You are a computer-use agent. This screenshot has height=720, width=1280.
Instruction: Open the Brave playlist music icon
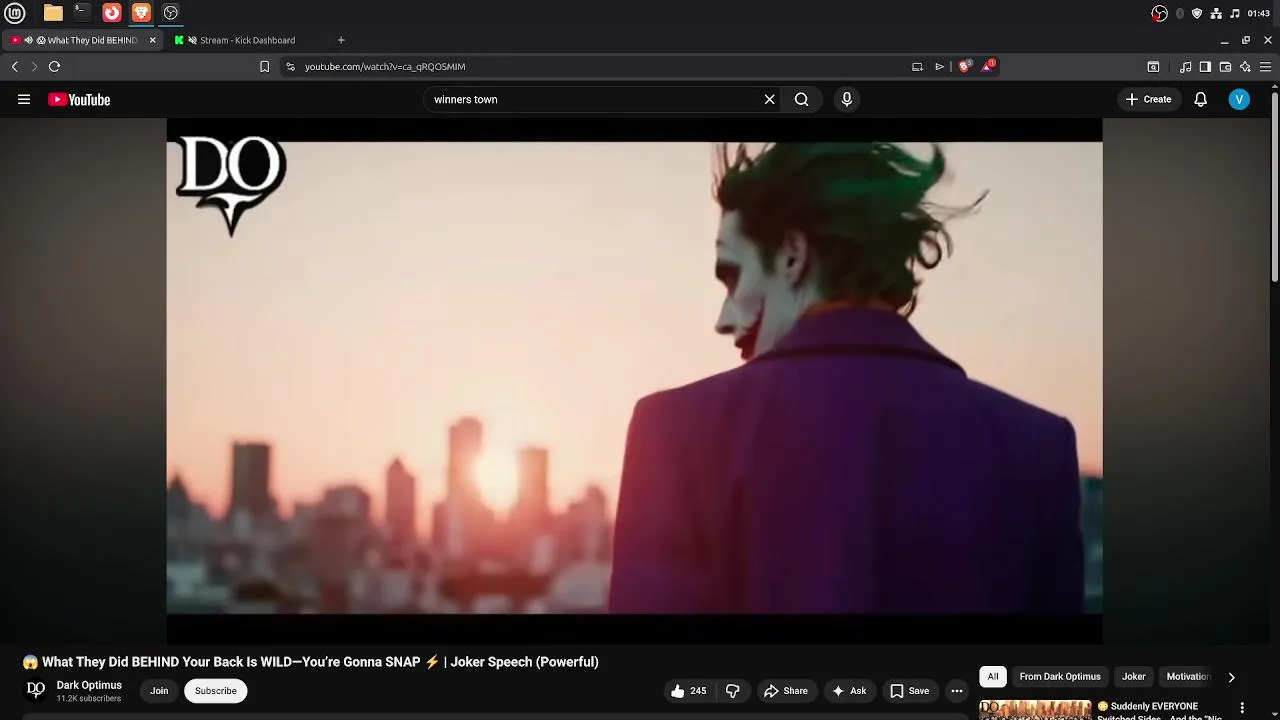1185,66
